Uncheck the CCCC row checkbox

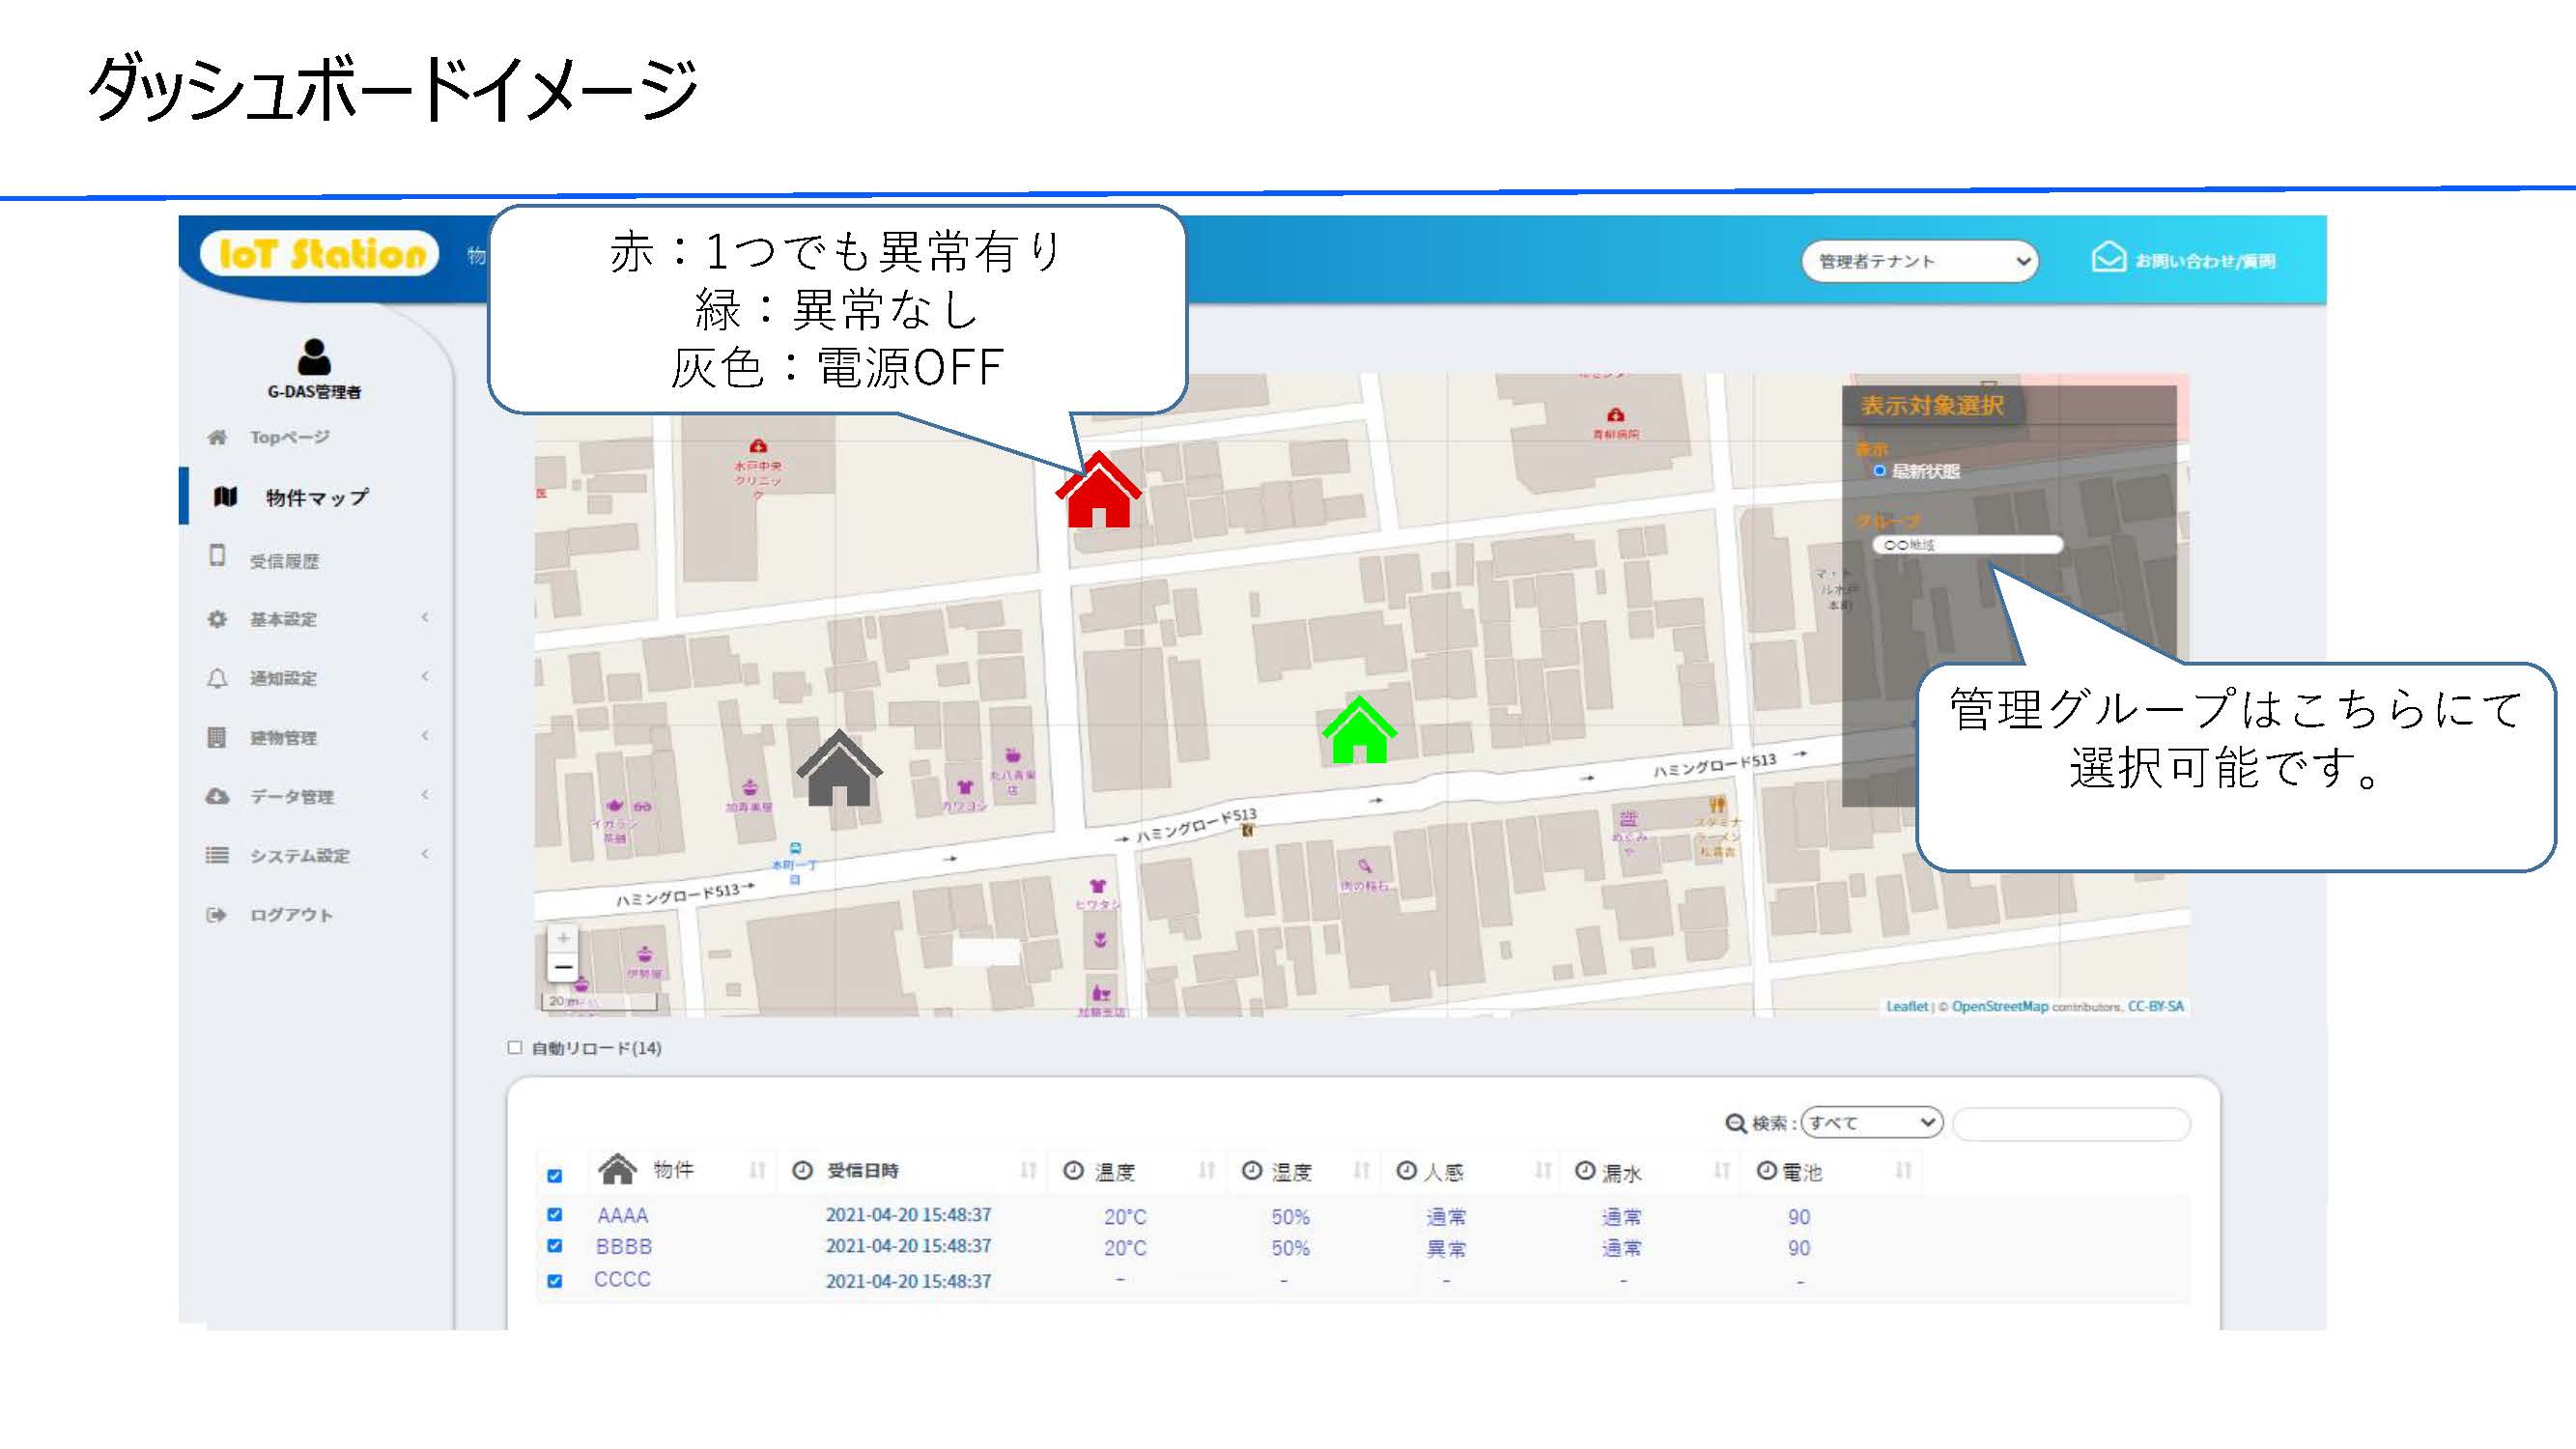pos(555,1281)
